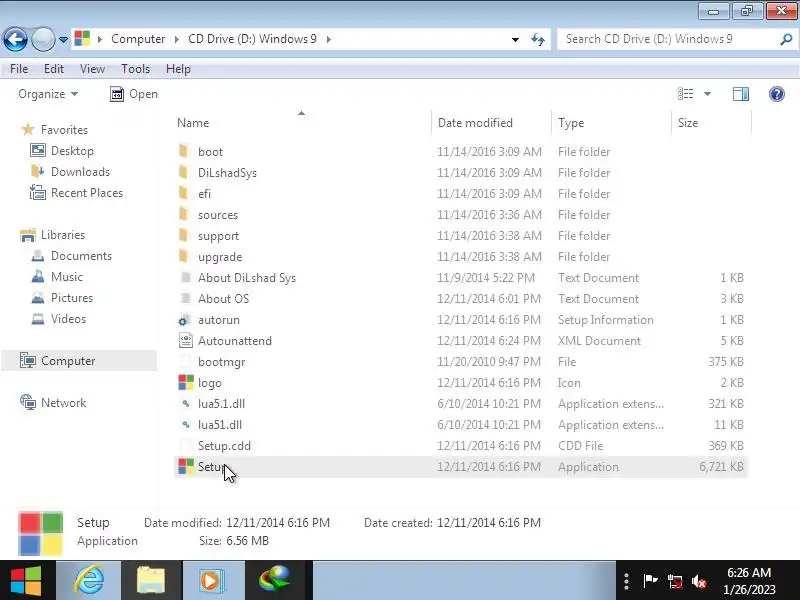Open the Windows Start button
Image resolution: width=800 pixels, height=600 pixels.
[26, 581]
